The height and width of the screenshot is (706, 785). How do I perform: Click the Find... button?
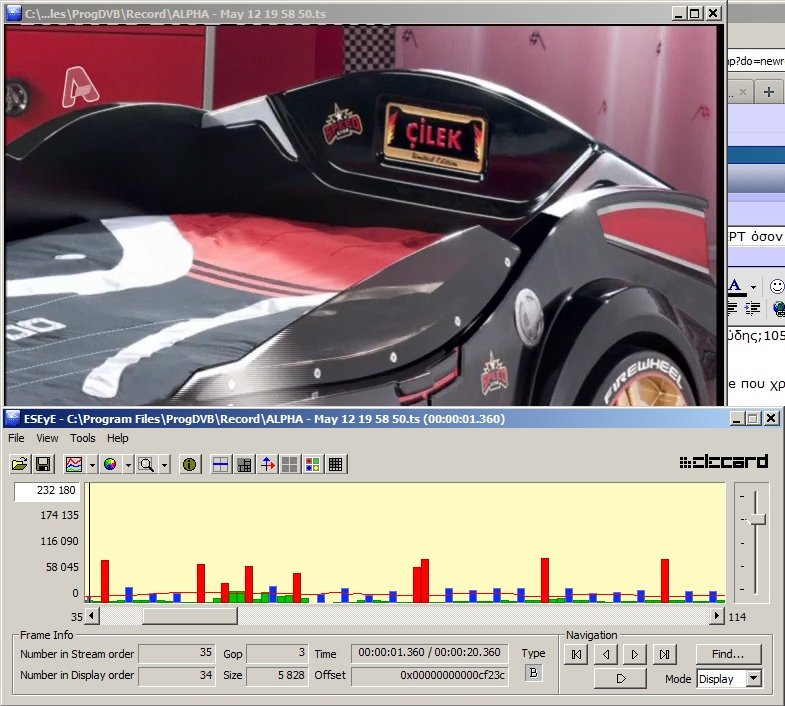(728, 654)
